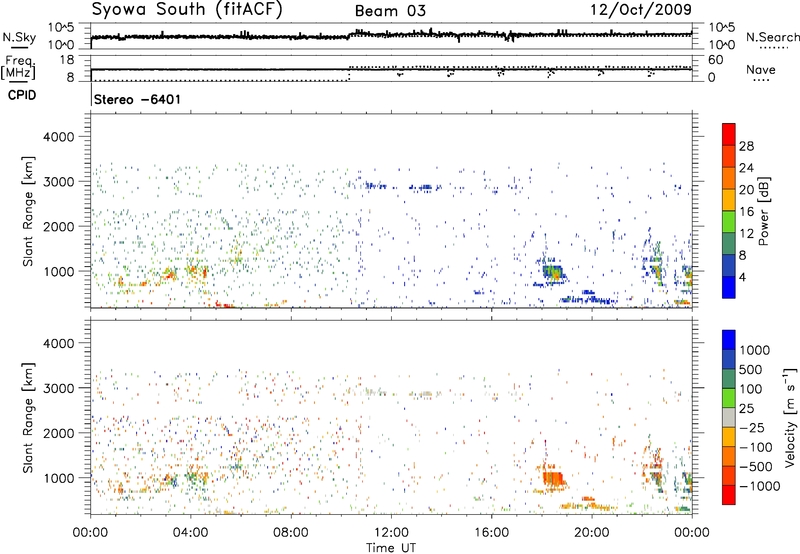The height and width of the screenshot is (554, 800).
Task: Click the yellow 16–20 dB segment of the power colorbar
Action: coord(729,200)
